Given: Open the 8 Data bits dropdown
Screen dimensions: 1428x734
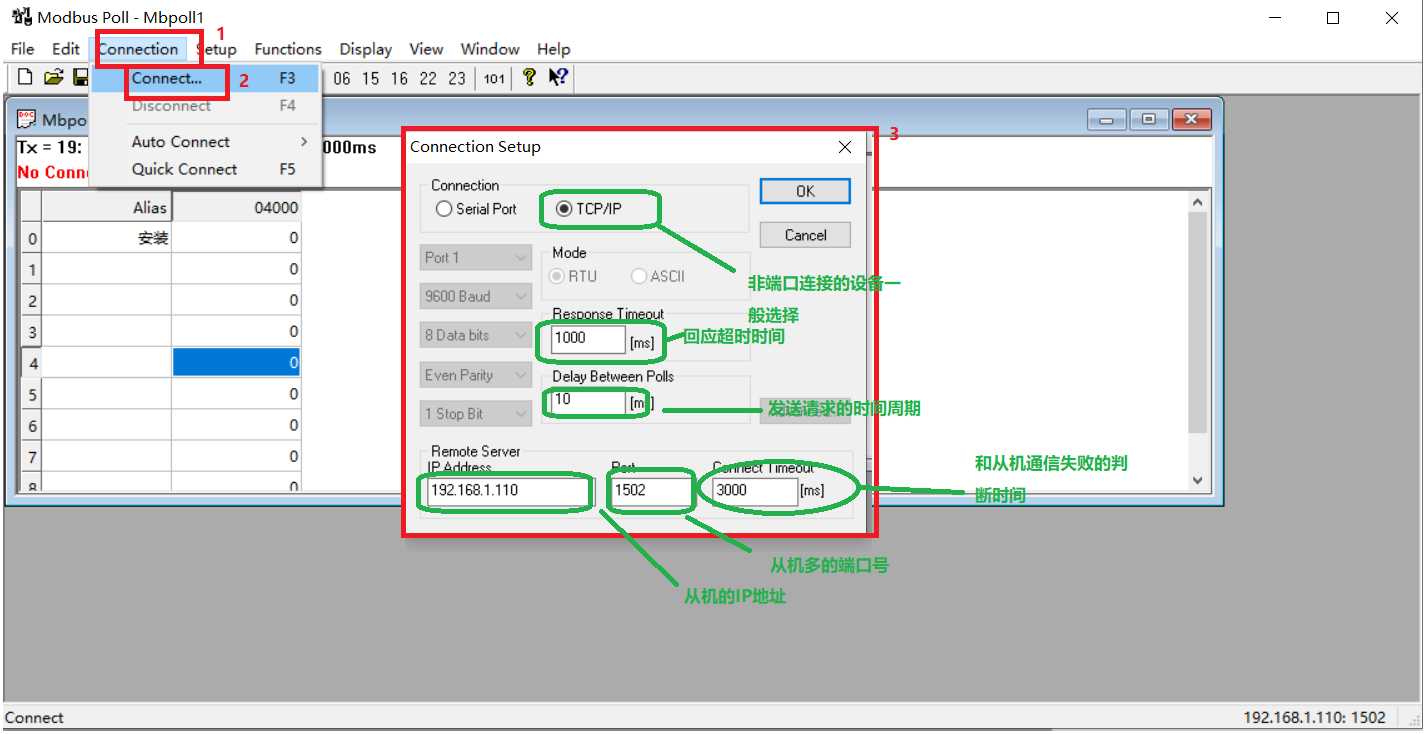Looking at the screenshot, I should 476,336.
